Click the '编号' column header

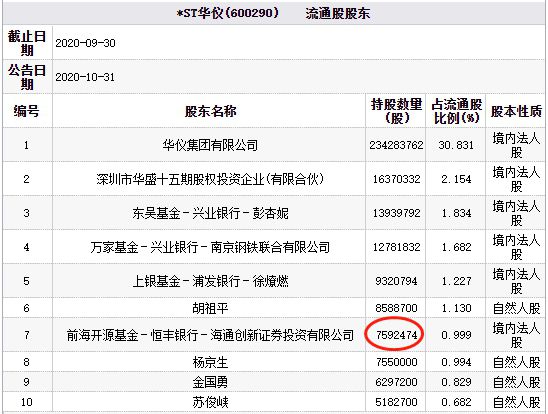27,111
